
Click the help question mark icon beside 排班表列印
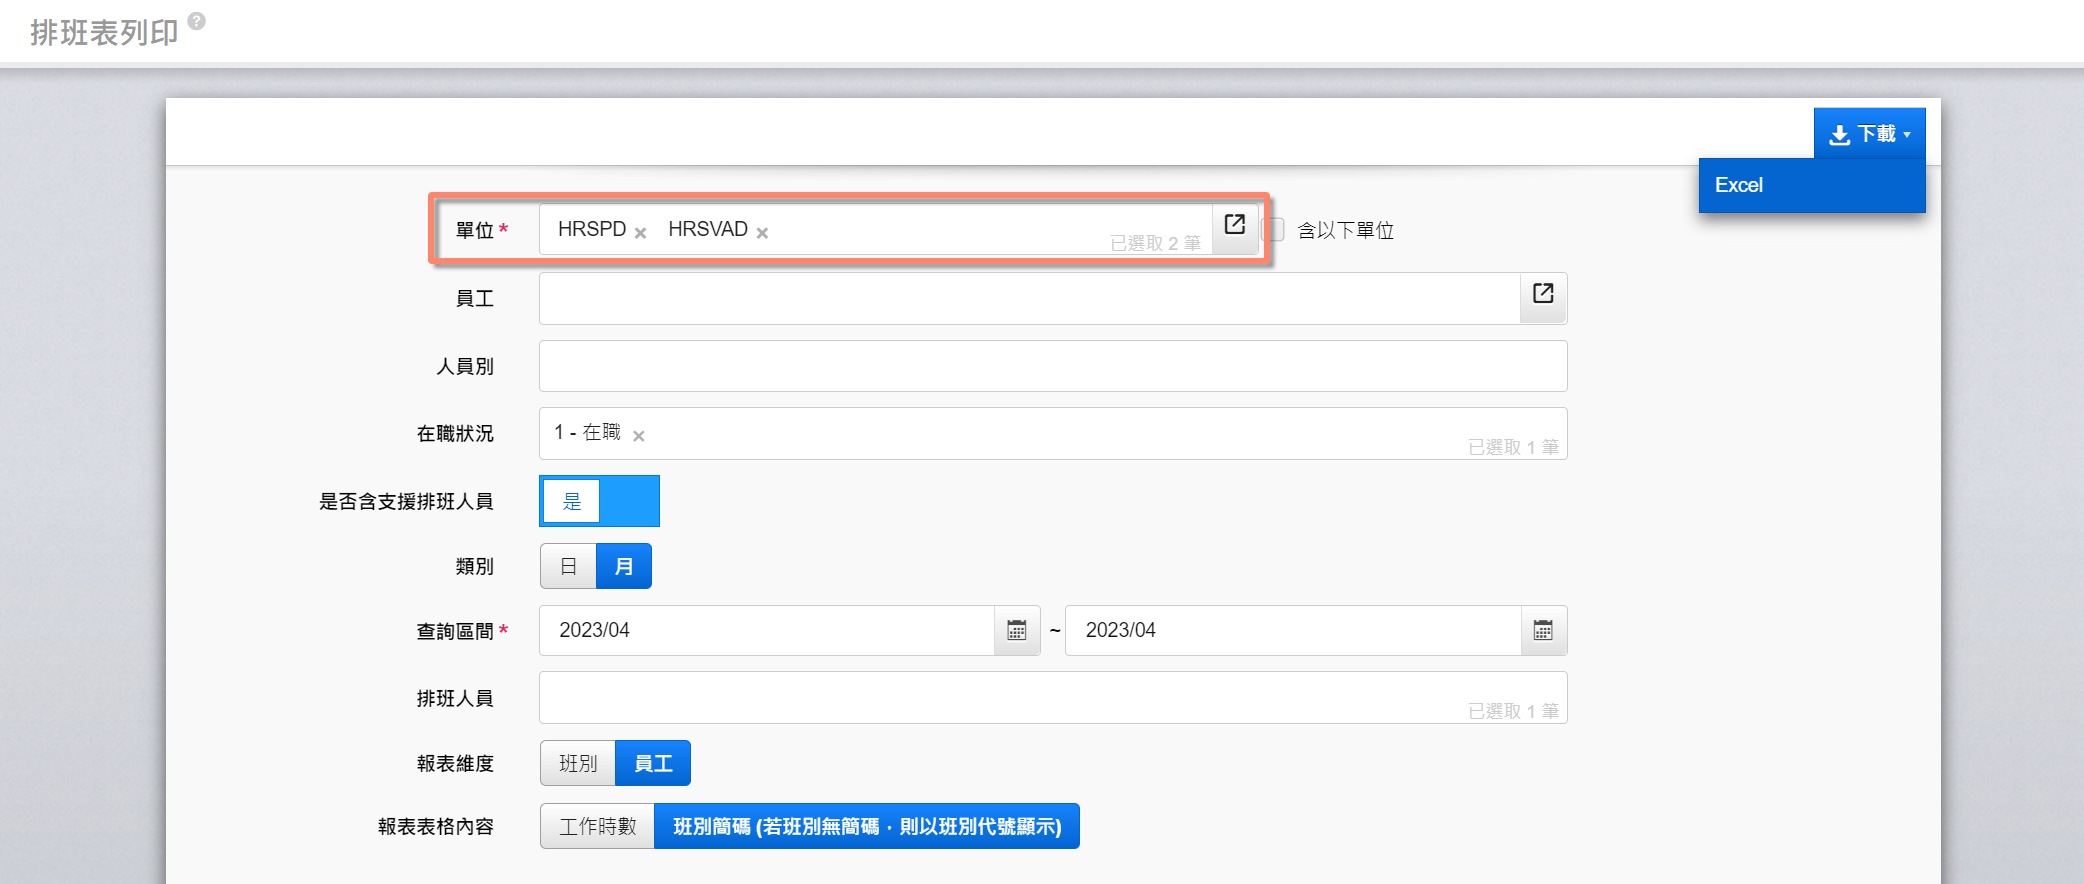[197, 21]
